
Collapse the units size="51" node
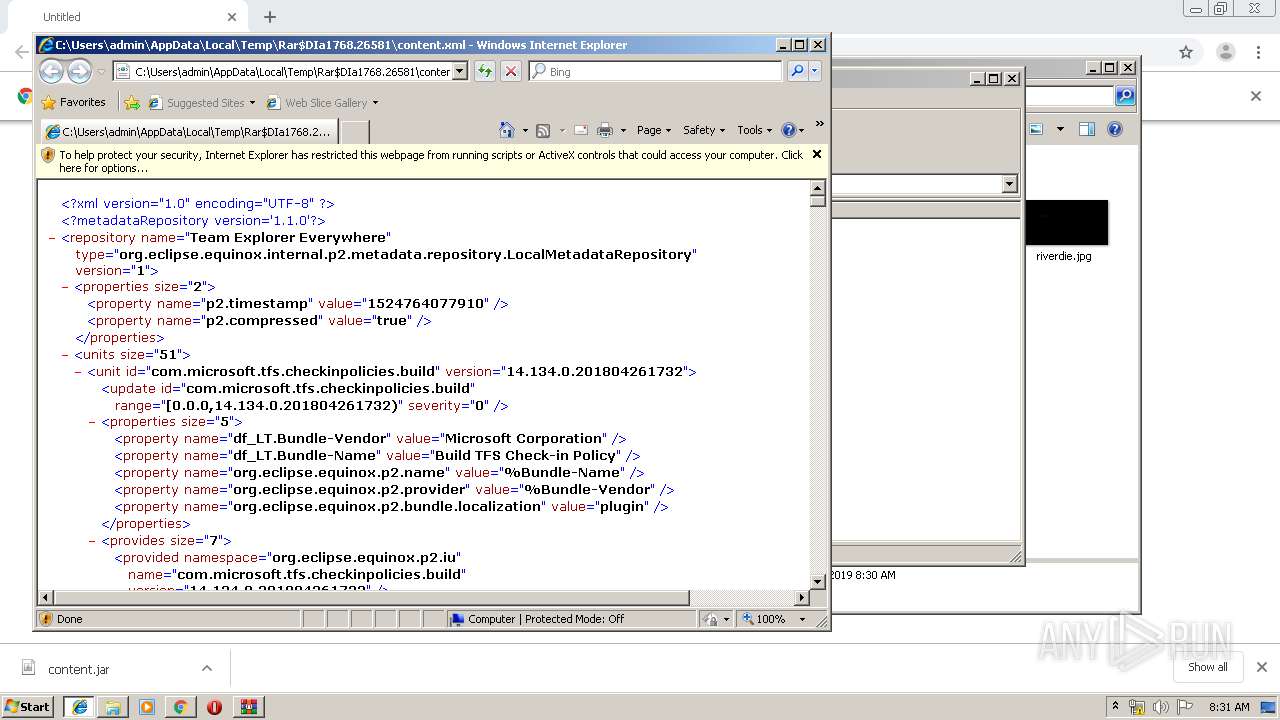pos(65,354)
